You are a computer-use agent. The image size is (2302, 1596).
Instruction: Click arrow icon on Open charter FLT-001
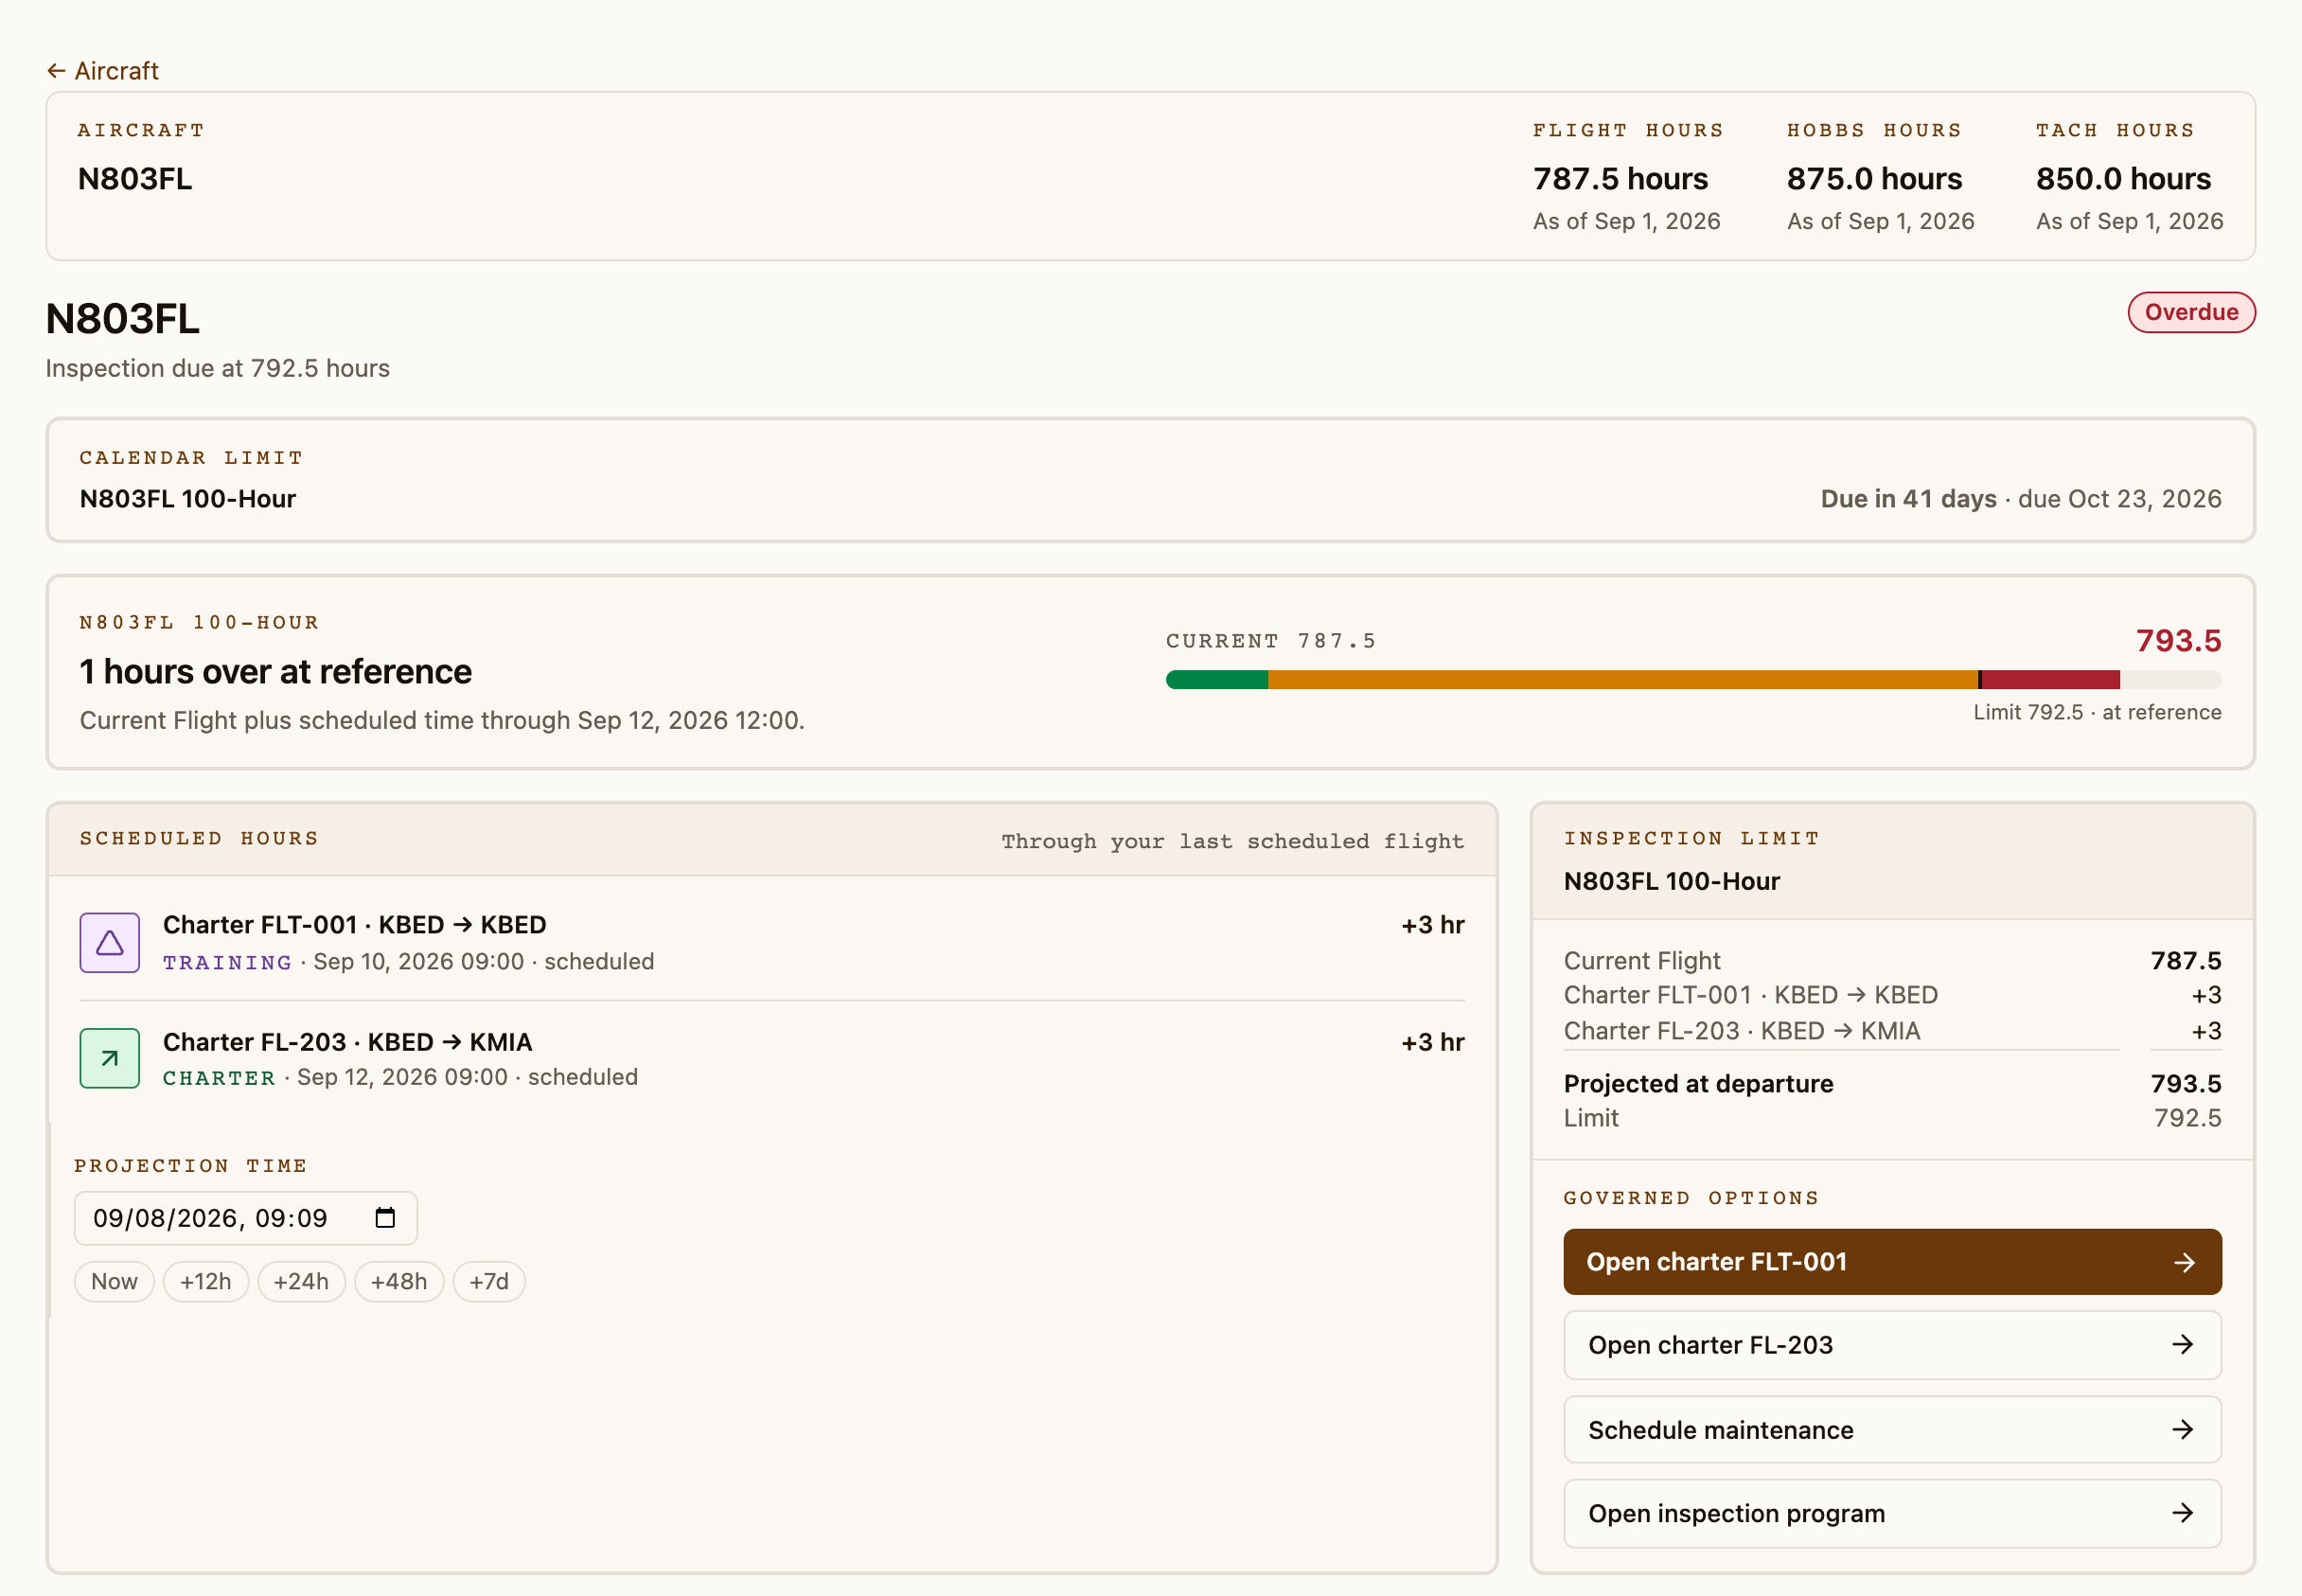[x=2184, y=1262]
